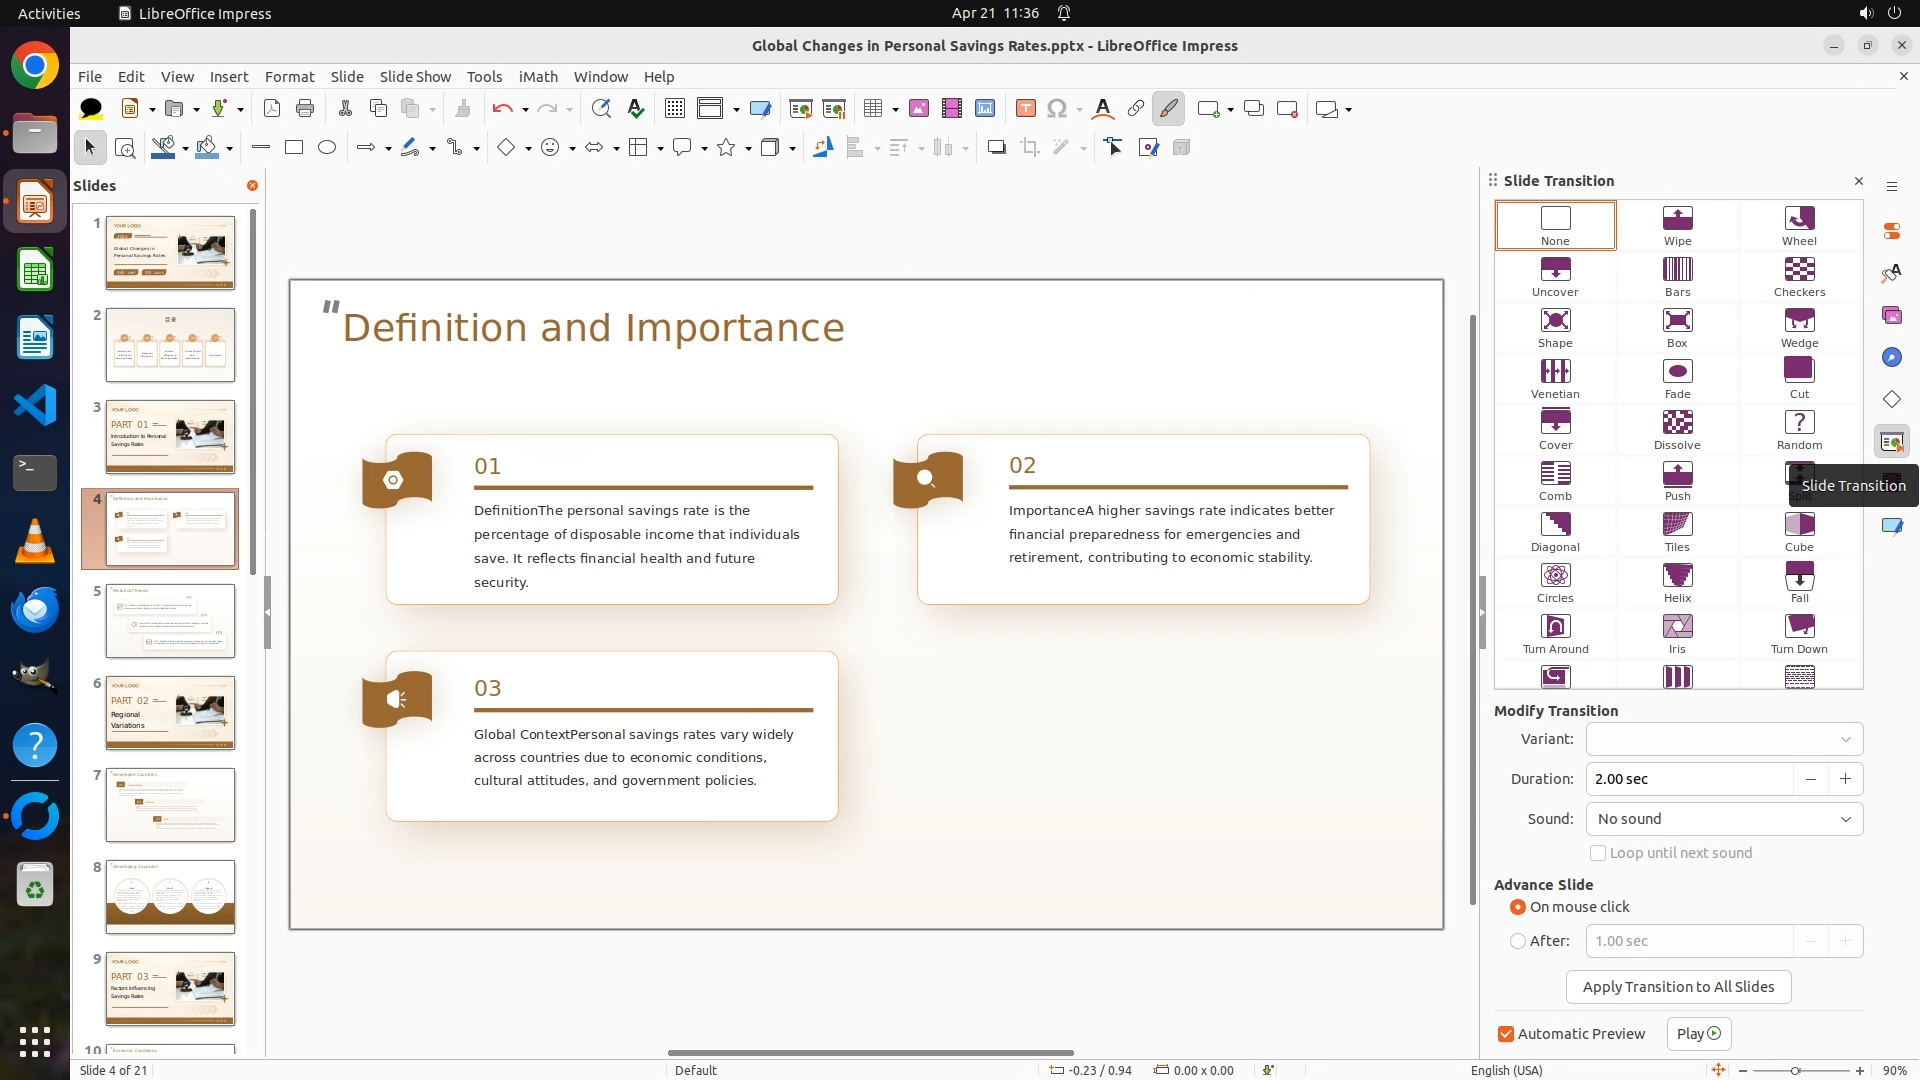Viewport: 1920px width, 1080px height.
Task: Select the After advance slide radio
Action: point(1518,941)
